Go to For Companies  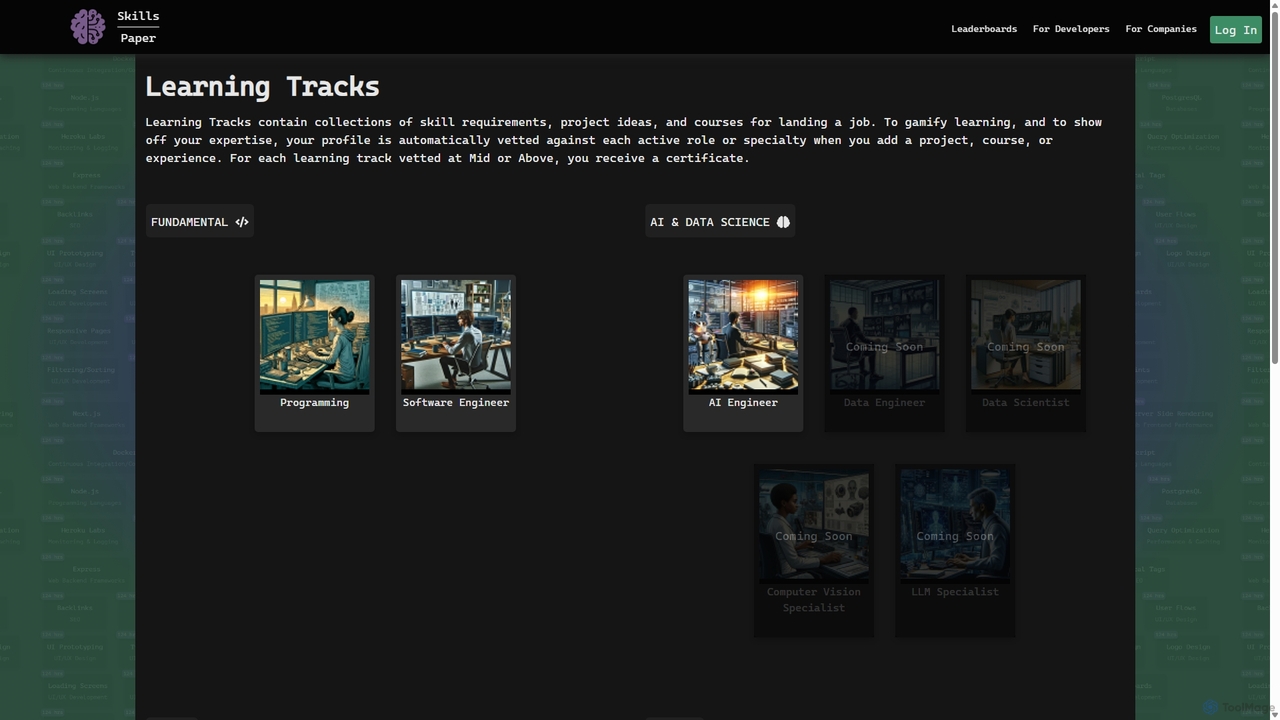[x=1161, y=29]
